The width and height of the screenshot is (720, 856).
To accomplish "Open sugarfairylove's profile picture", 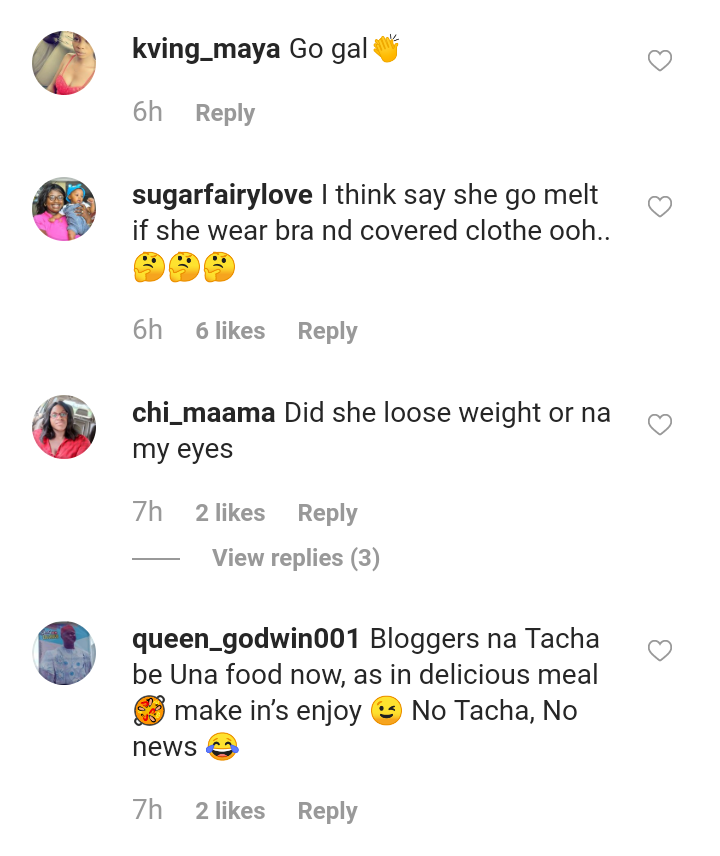I will (64, 209).
